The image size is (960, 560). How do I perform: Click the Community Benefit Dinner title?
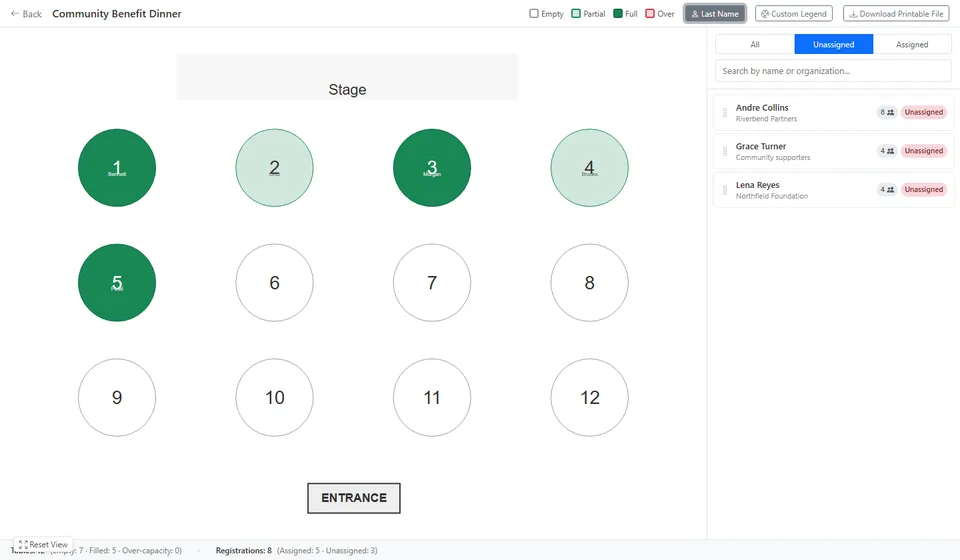pyautogui.click(x=116, y=13)
